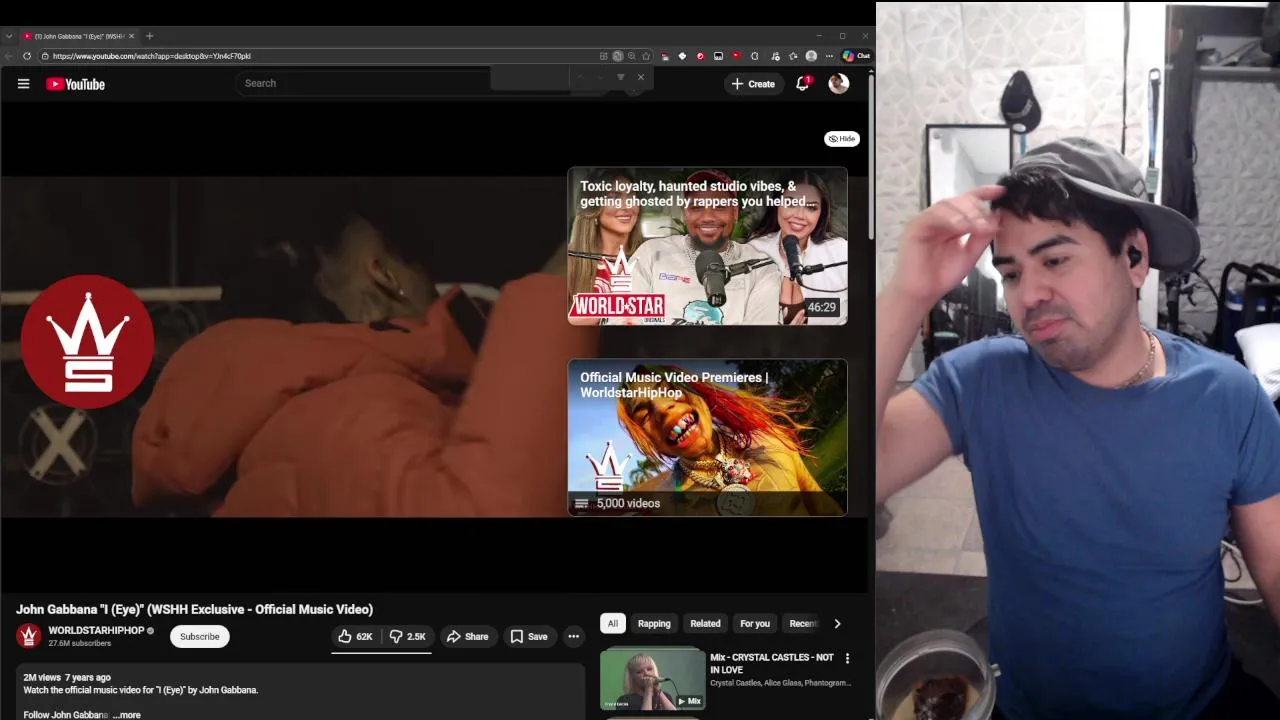Screen dimensions: 1280x720
Task: Click the zoom magnifier icon in address bar
Action: (x=631, y=56)
